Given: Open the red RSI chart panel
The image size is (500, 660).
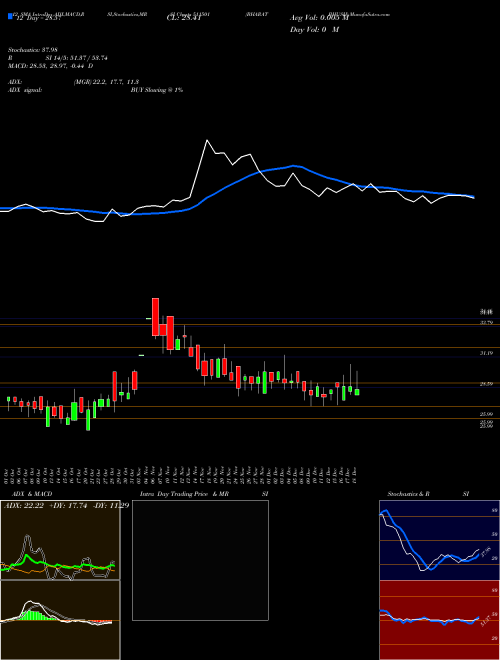Looking at the screenshot, I should pos(439,620).
